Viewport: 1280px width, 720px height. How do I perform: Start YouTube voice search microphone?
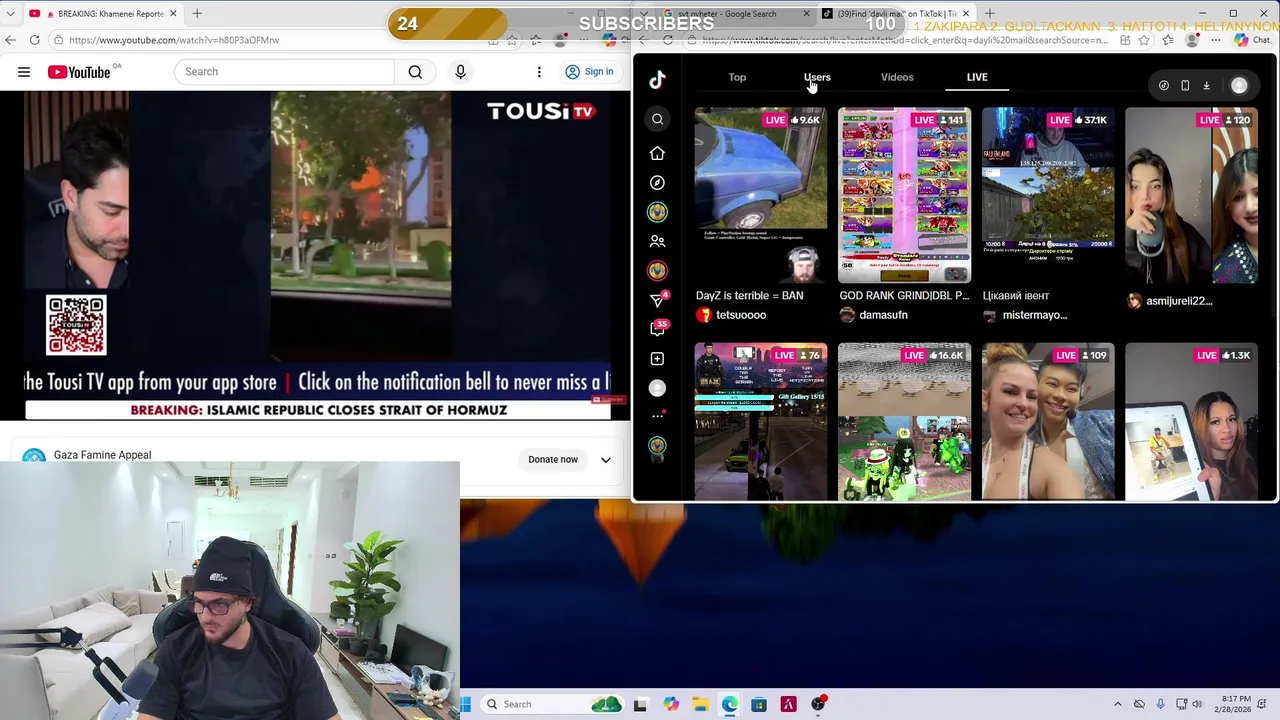pos(460,72)
